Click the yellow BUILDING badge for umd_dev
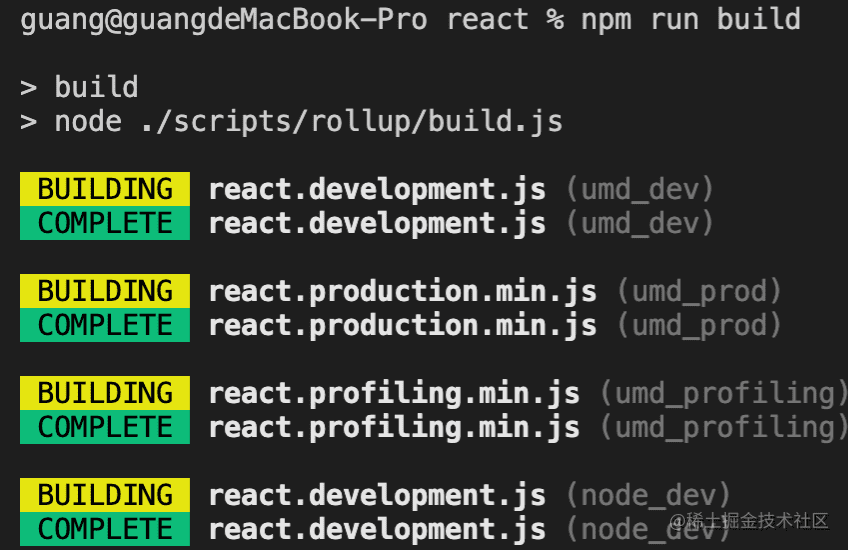848x550 pixels. [104, 189]
